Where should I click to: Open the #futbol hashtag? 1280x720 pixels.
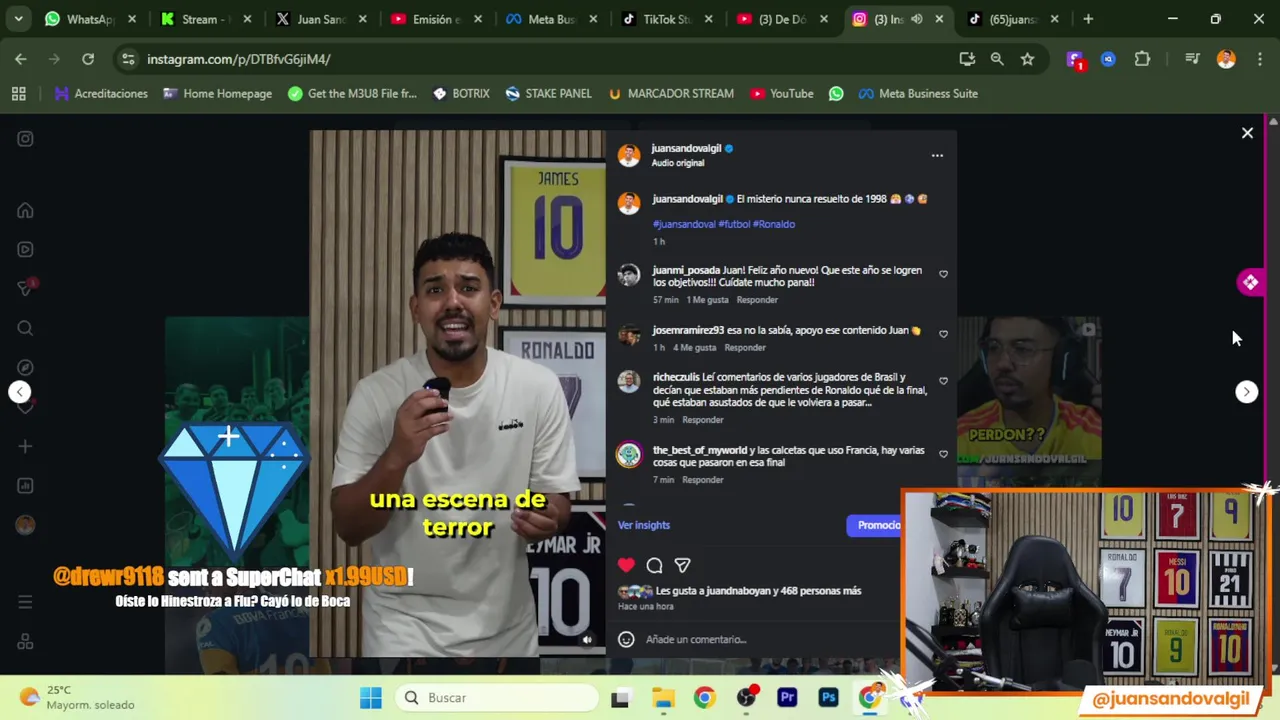click(734, 224)
